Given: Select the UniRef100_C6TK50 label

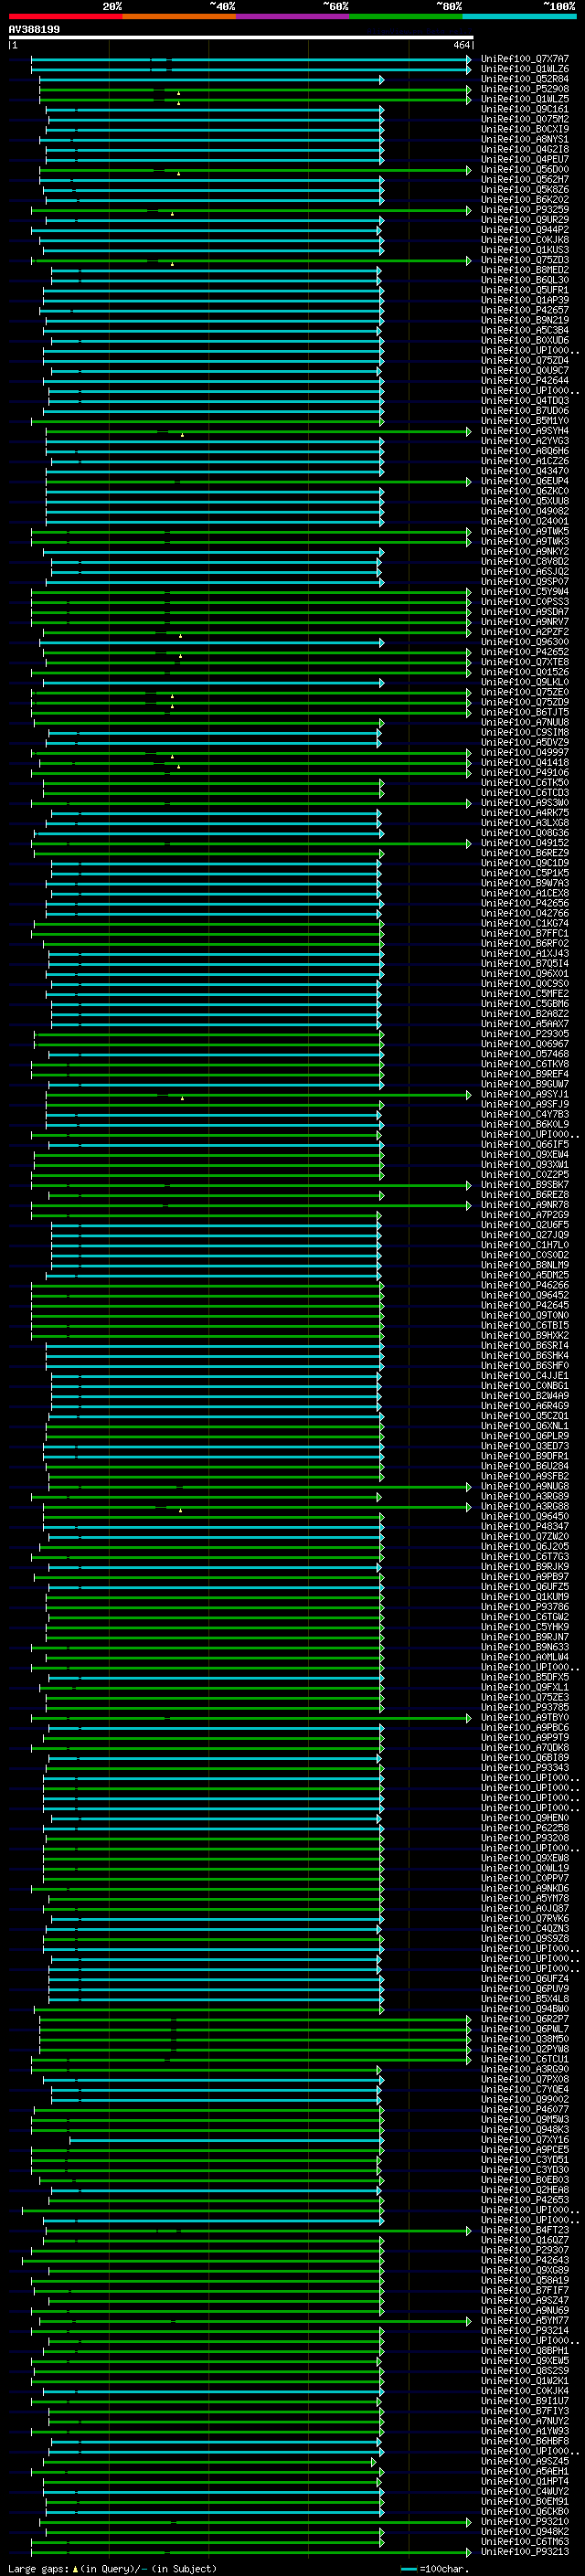Looking at the screenshot, I should [x=525, y=782].
